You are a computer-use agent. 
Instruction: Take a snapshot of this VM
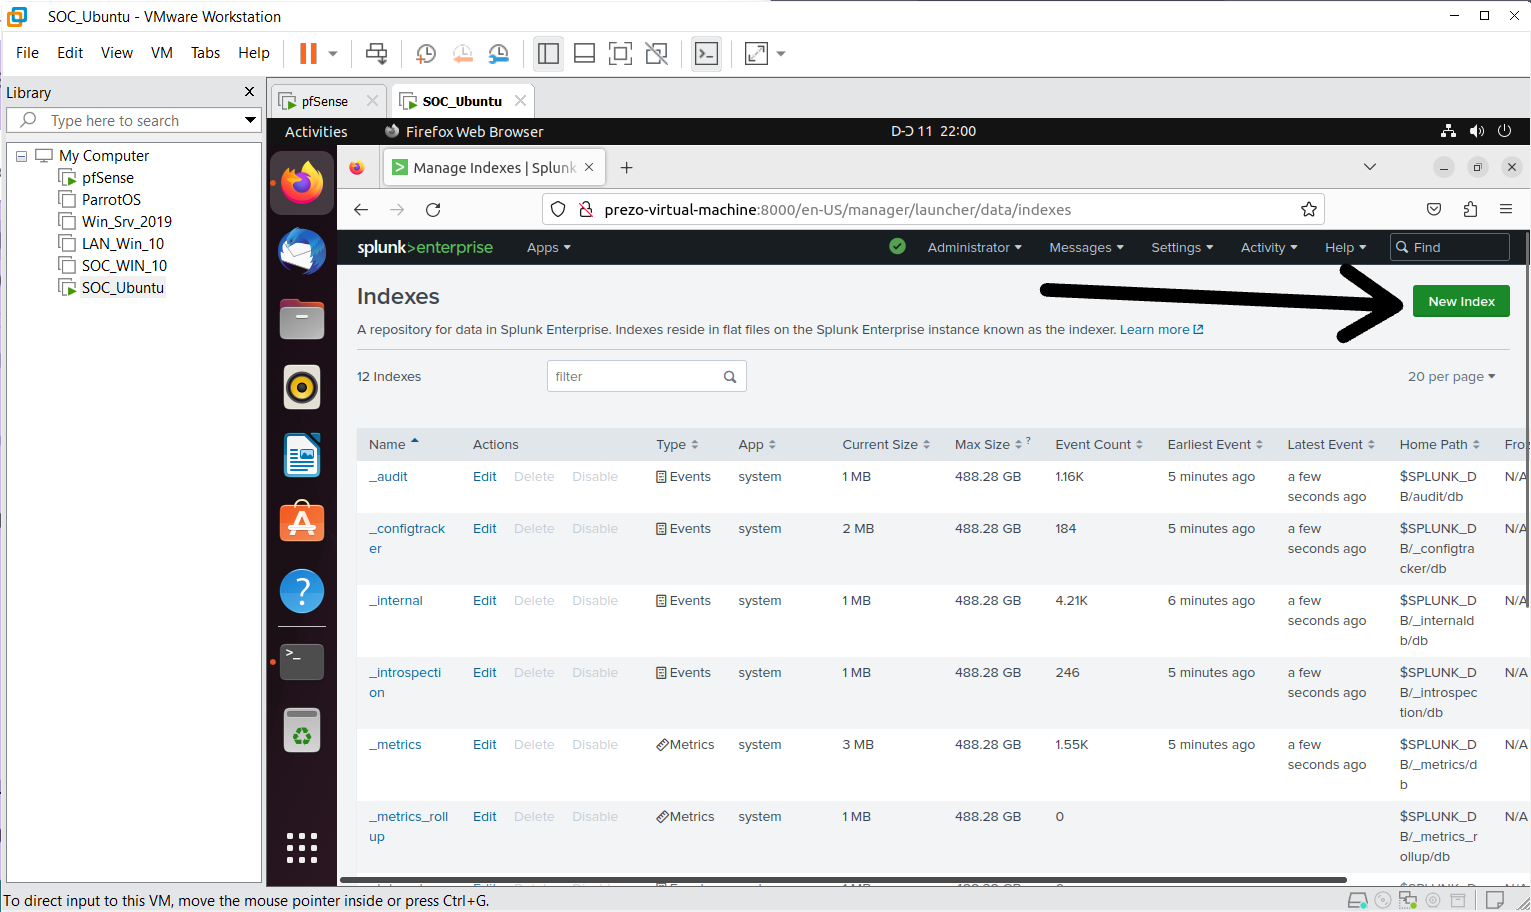(426, 53)
